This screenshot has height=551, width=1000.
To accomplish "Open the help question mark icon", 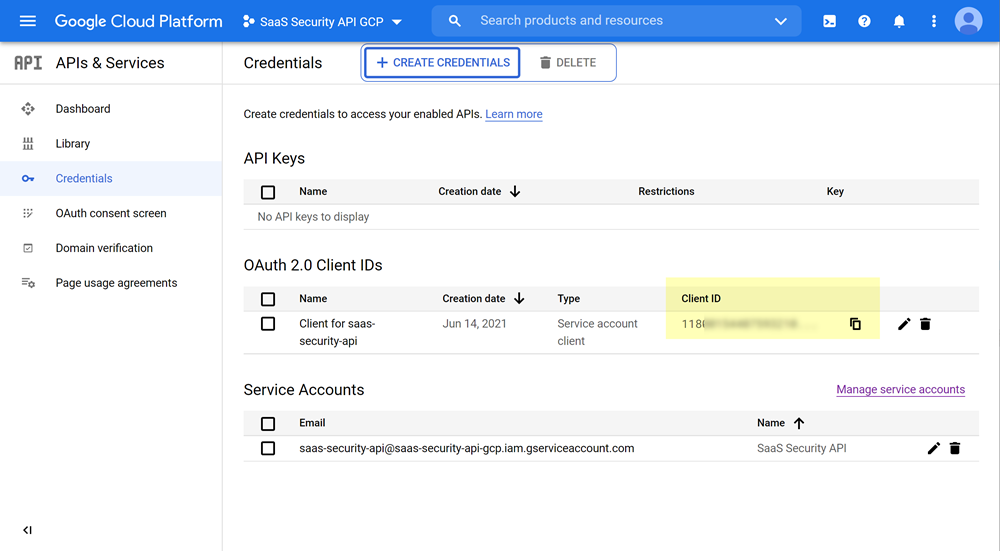I will [x=864, y=21].
